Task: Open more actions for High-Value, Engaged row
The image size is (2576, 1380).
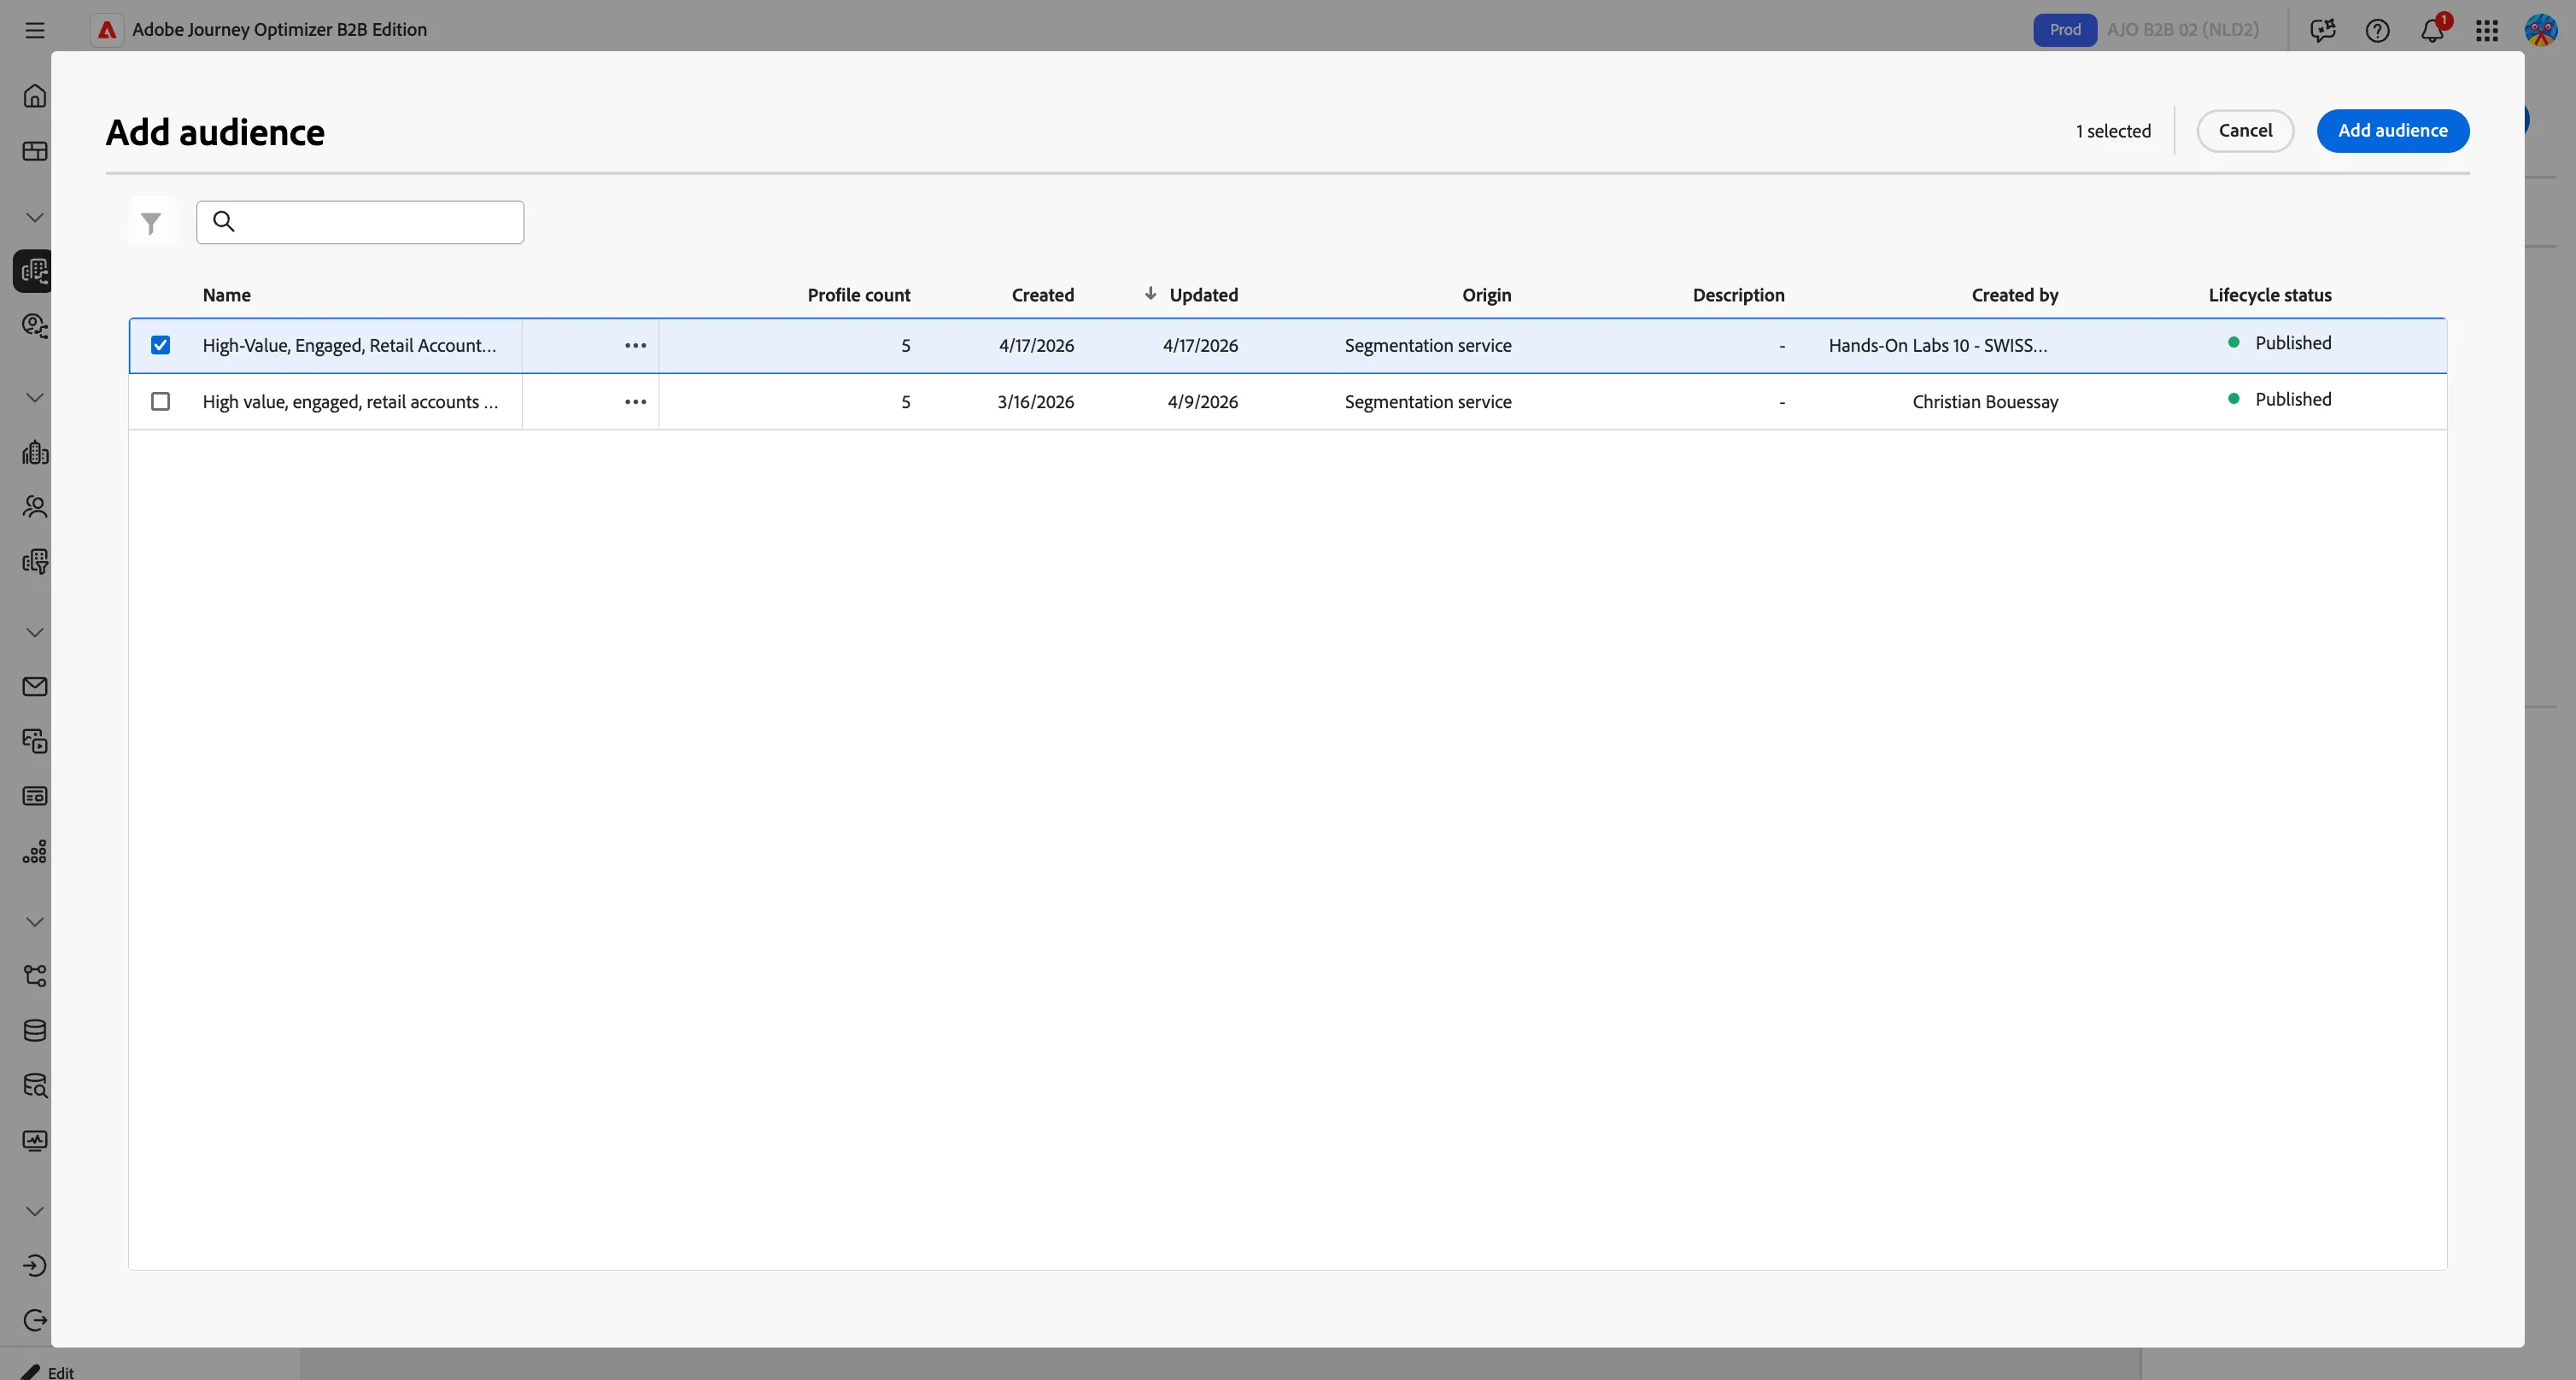Action: (635, 345)
